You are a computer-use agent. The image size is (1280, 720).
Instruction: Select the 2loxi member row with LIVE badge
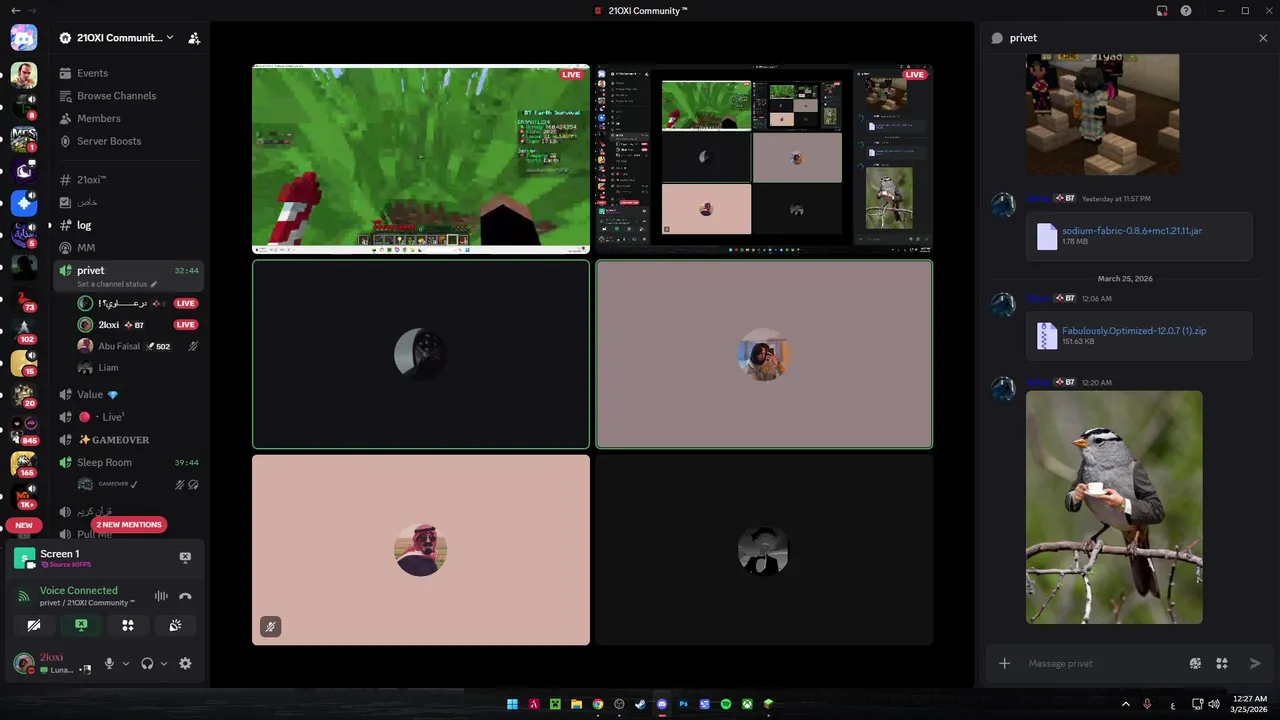click(138, 325)
